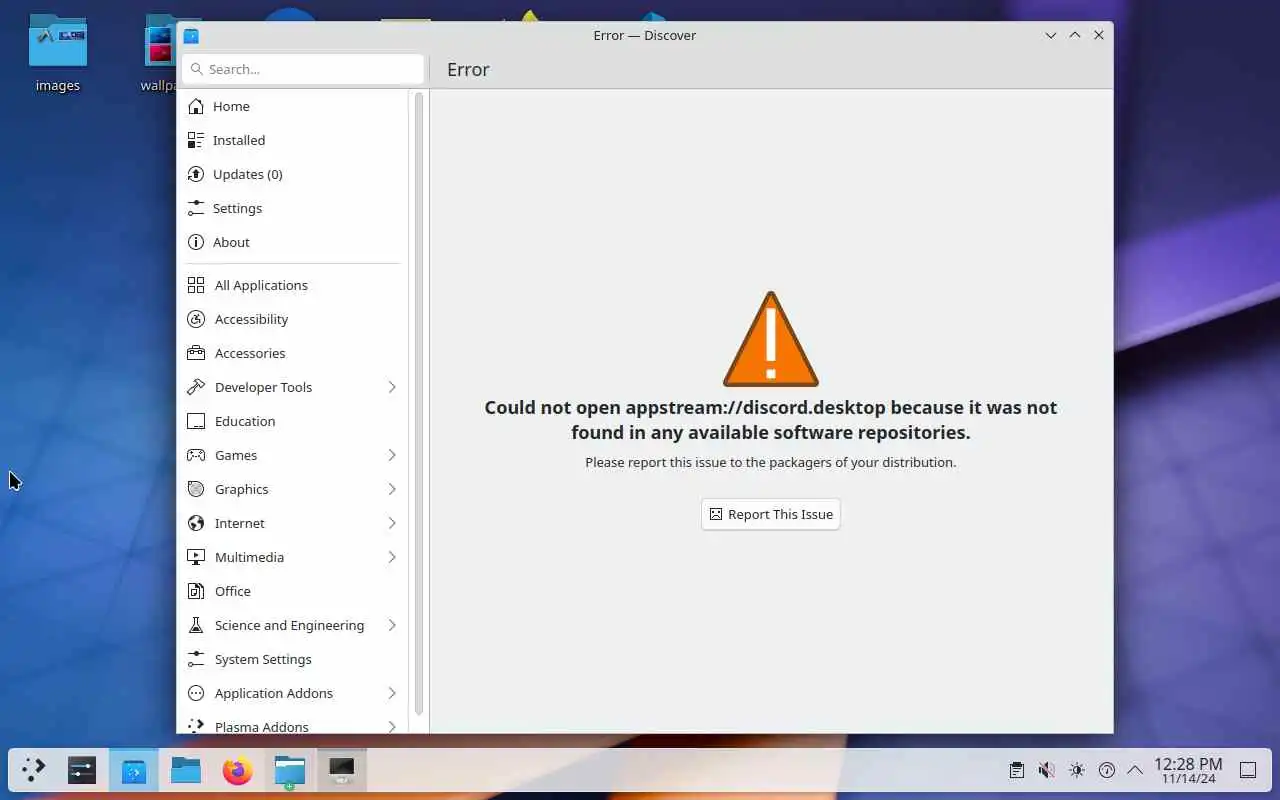Open brightness and color tray icon
The height and width of the screenshot is (800, 1280).
click(1076, 770)
